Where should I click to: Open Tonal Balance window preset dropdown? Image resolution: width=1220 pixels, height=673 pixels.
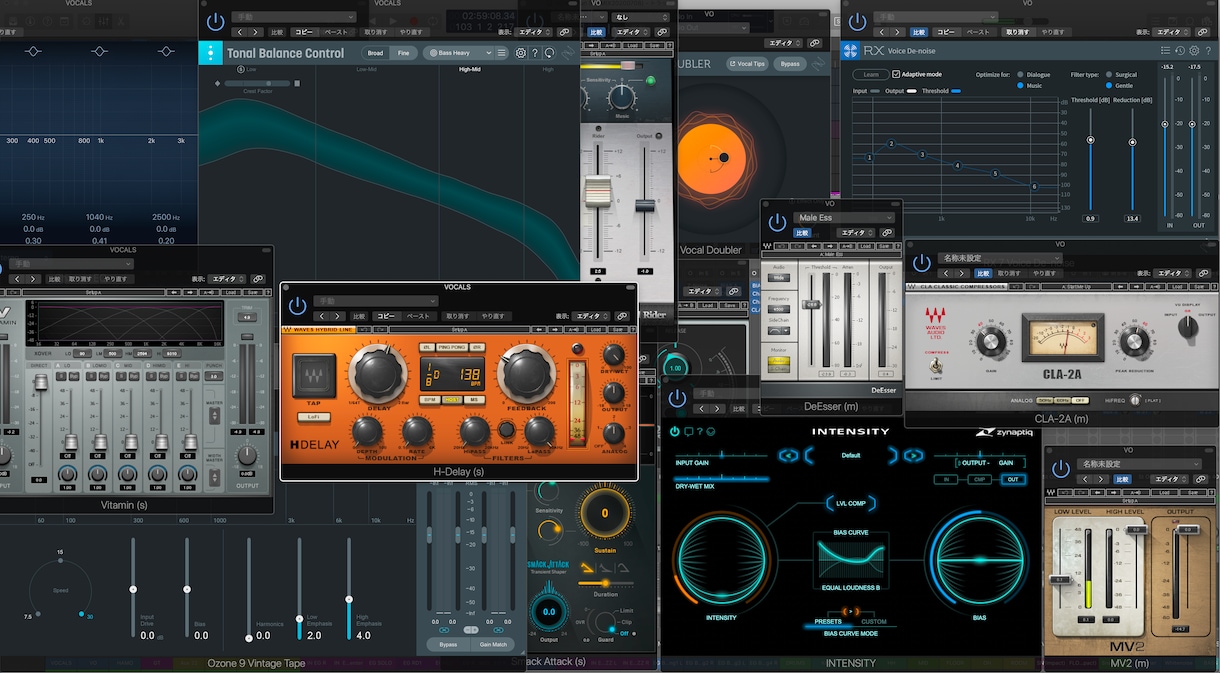coord(294,17)
